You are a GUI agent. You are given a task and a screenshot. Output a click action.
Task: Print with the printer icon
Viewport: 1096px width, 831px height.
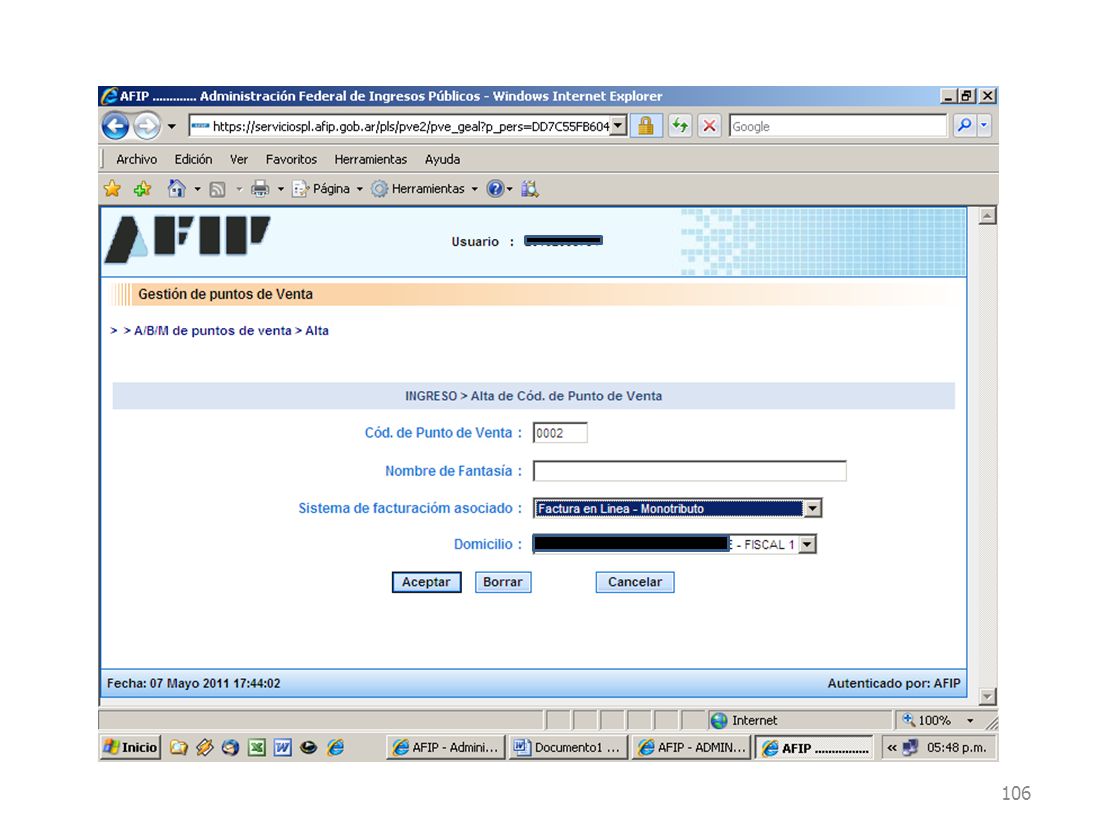pos(260,189)
